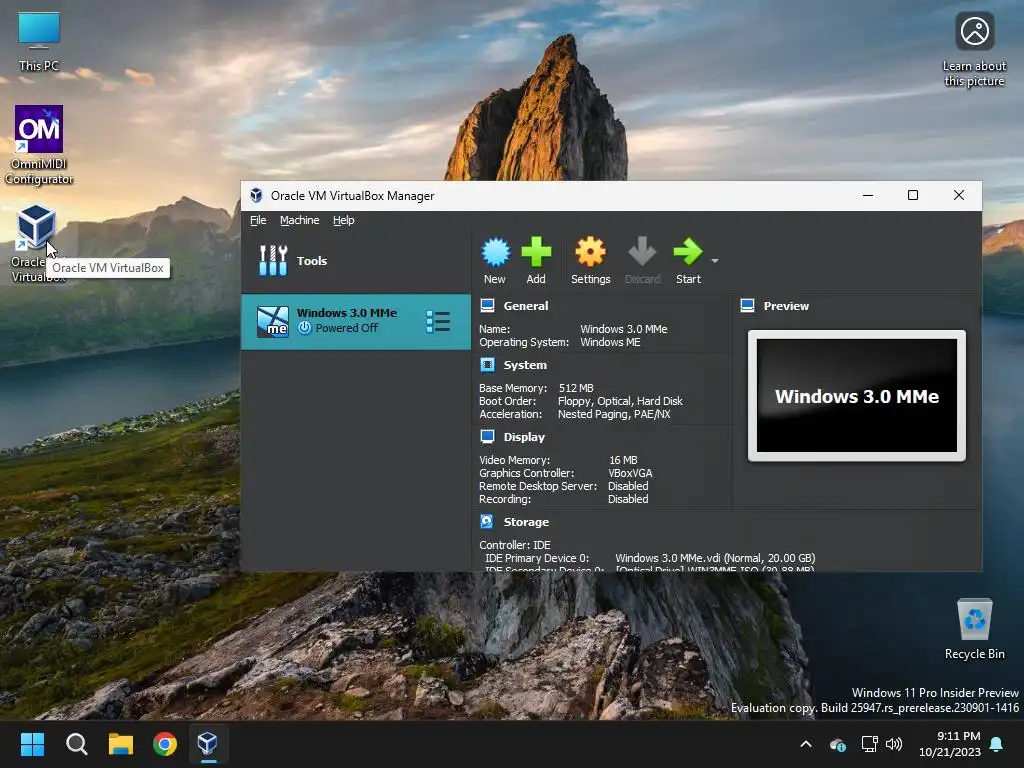Click the Remote Desktop Server Disabled value
The image size is (1024, 768).
click(x=628, y=486)
